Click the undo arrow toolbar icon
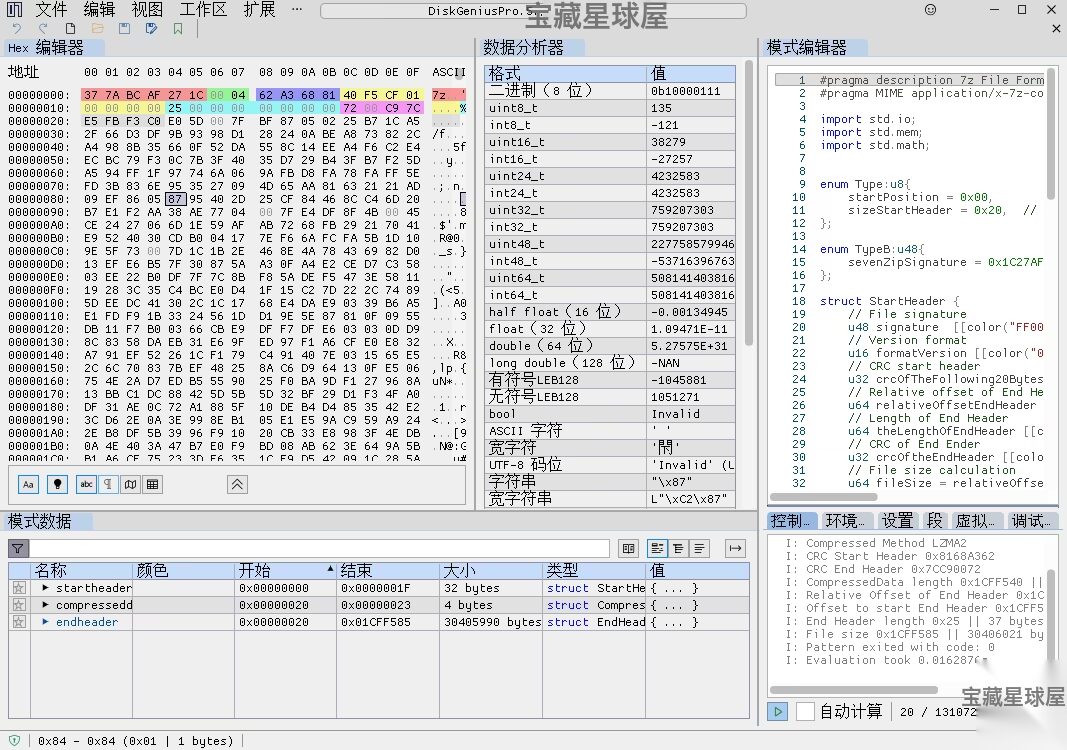1067x750 pixels. 17,29
